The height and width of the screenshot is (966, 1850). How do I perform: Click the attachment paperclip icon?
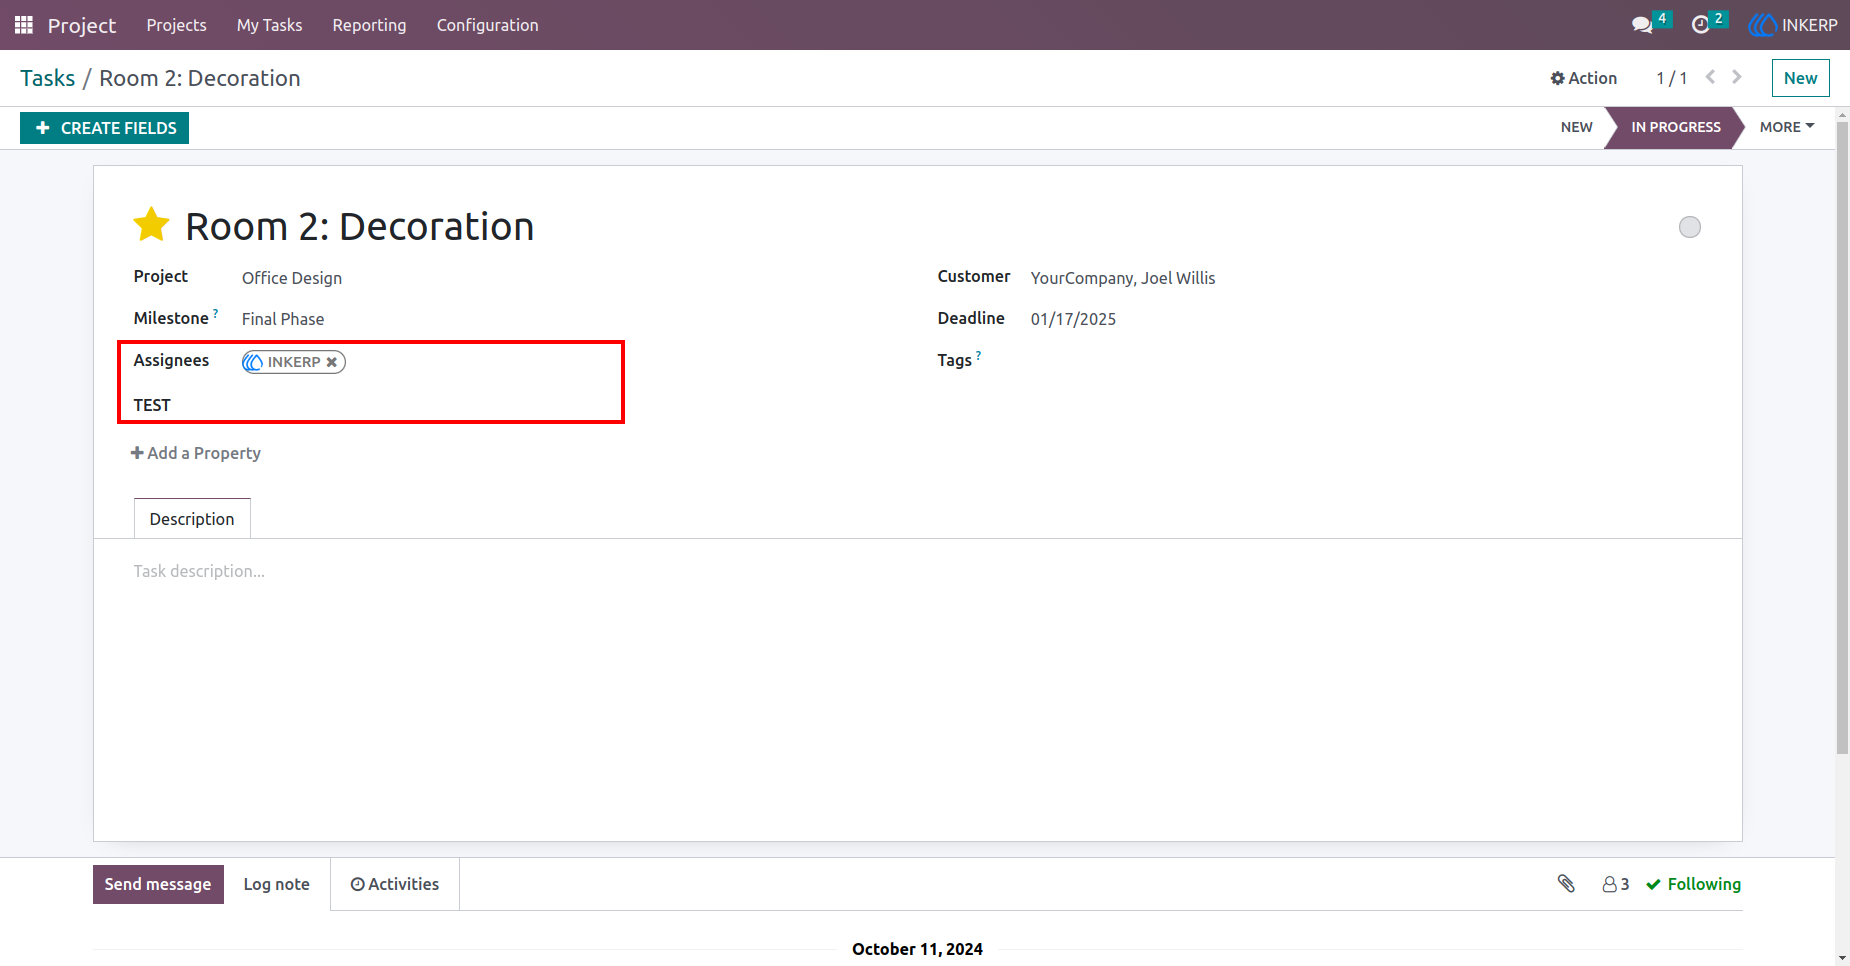pyautogui.click(x=1566, y=884)
